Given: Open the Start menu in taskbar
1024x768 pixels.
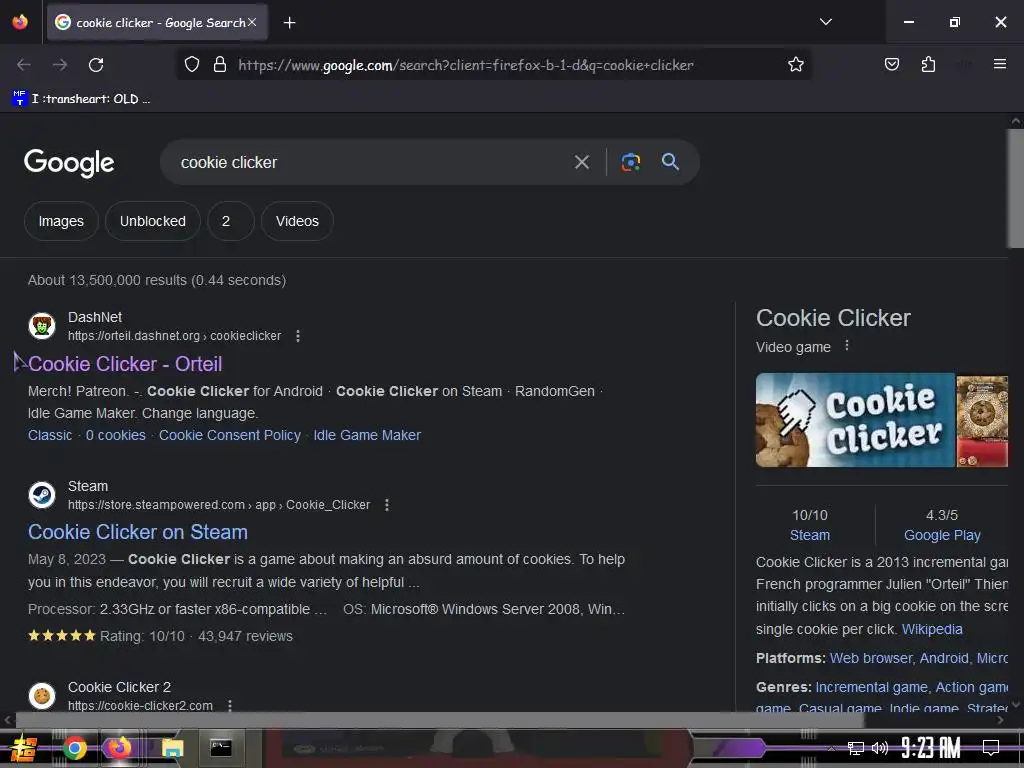Looking at the screenshot, I should [22, 748].
